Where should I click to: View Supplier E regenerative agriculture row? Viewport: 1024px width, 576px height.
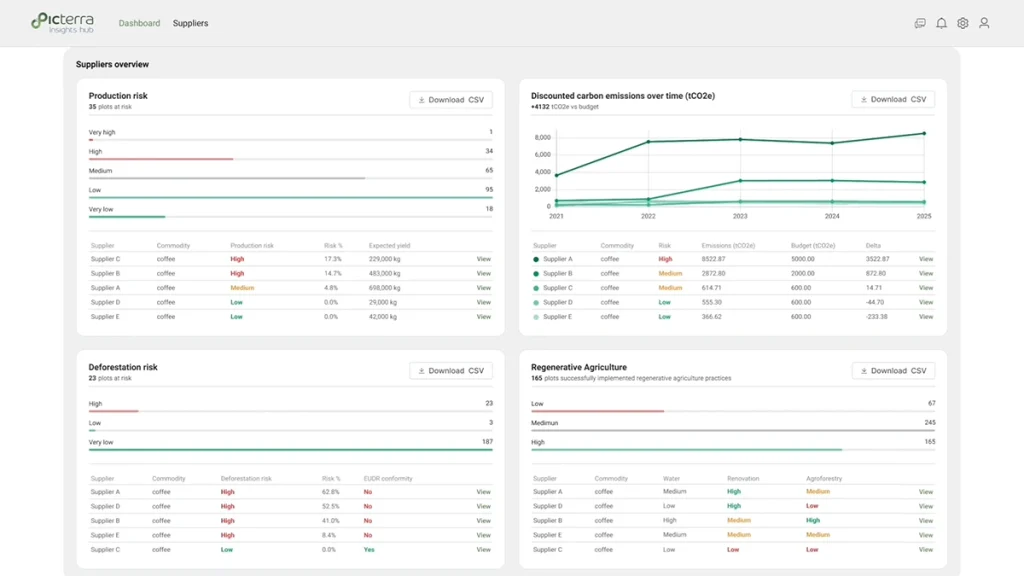pos(925,535)
